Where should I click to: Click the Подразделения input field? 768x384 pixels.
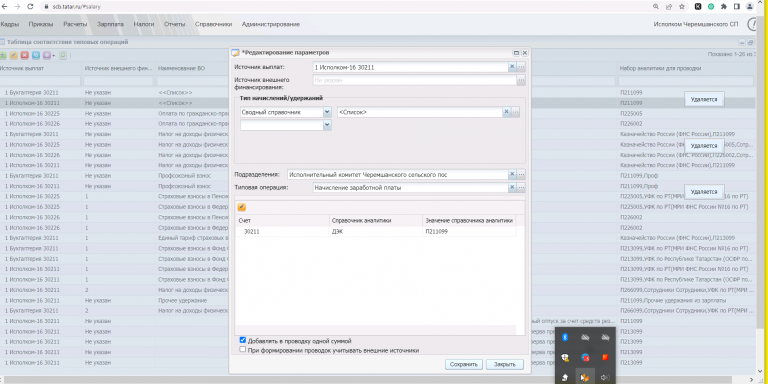[397, 174]
